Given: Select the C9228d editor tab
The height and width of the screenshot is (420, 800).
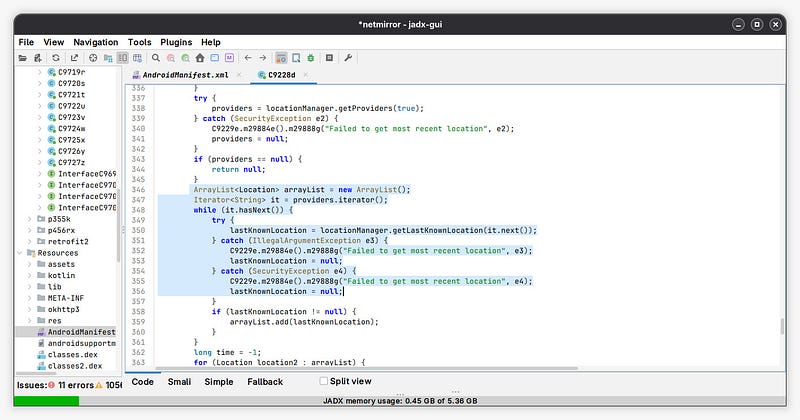Looking at the screenshot, I should [x=282, y=75].
